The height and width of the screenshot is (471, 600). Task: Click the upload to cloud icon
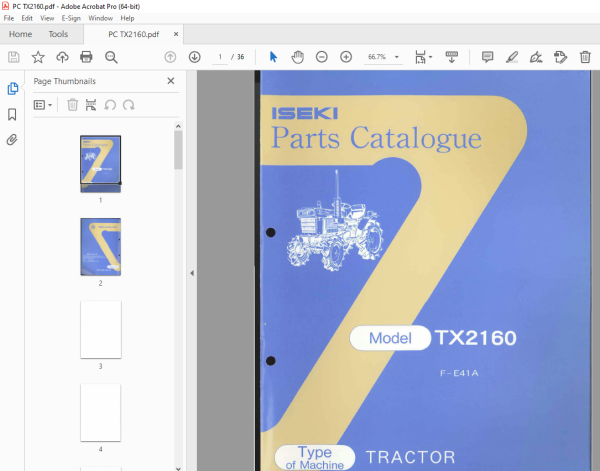(62, 57)
